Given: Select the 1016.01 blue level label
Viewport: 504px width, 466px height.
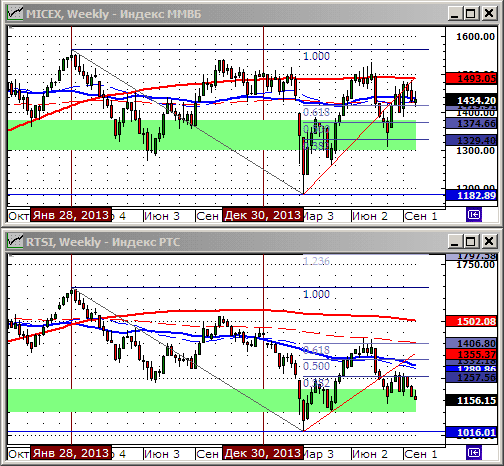Looking at the screenshot, I should click(x=471, y=432).
